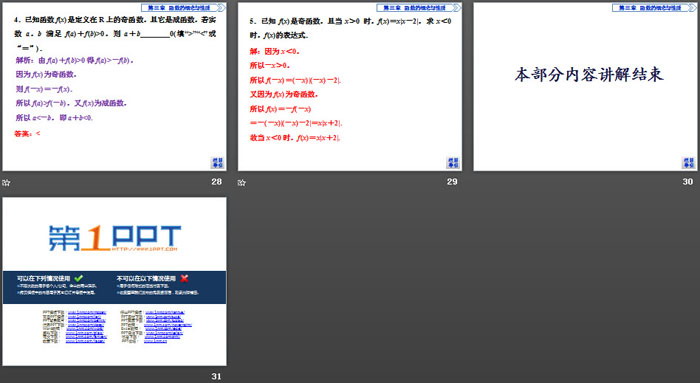Select slide 30 thumbnail reading 本部分内容讲解结束
This screenshot has width=700, height=383.
pos(585,87)
